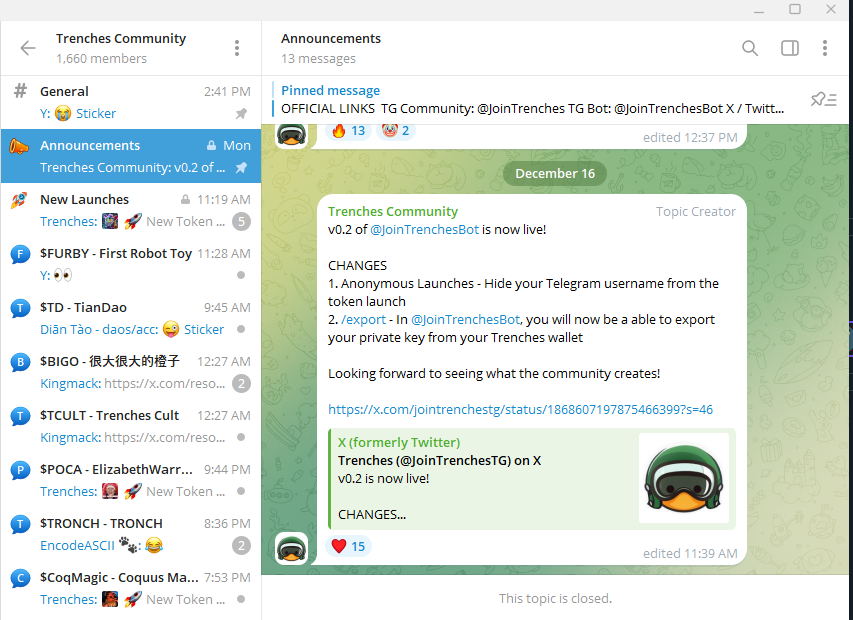Click the unread badge 2 on $BIGO
The width and height of the screenshot is (853, 620).
(x=241, y=383)
